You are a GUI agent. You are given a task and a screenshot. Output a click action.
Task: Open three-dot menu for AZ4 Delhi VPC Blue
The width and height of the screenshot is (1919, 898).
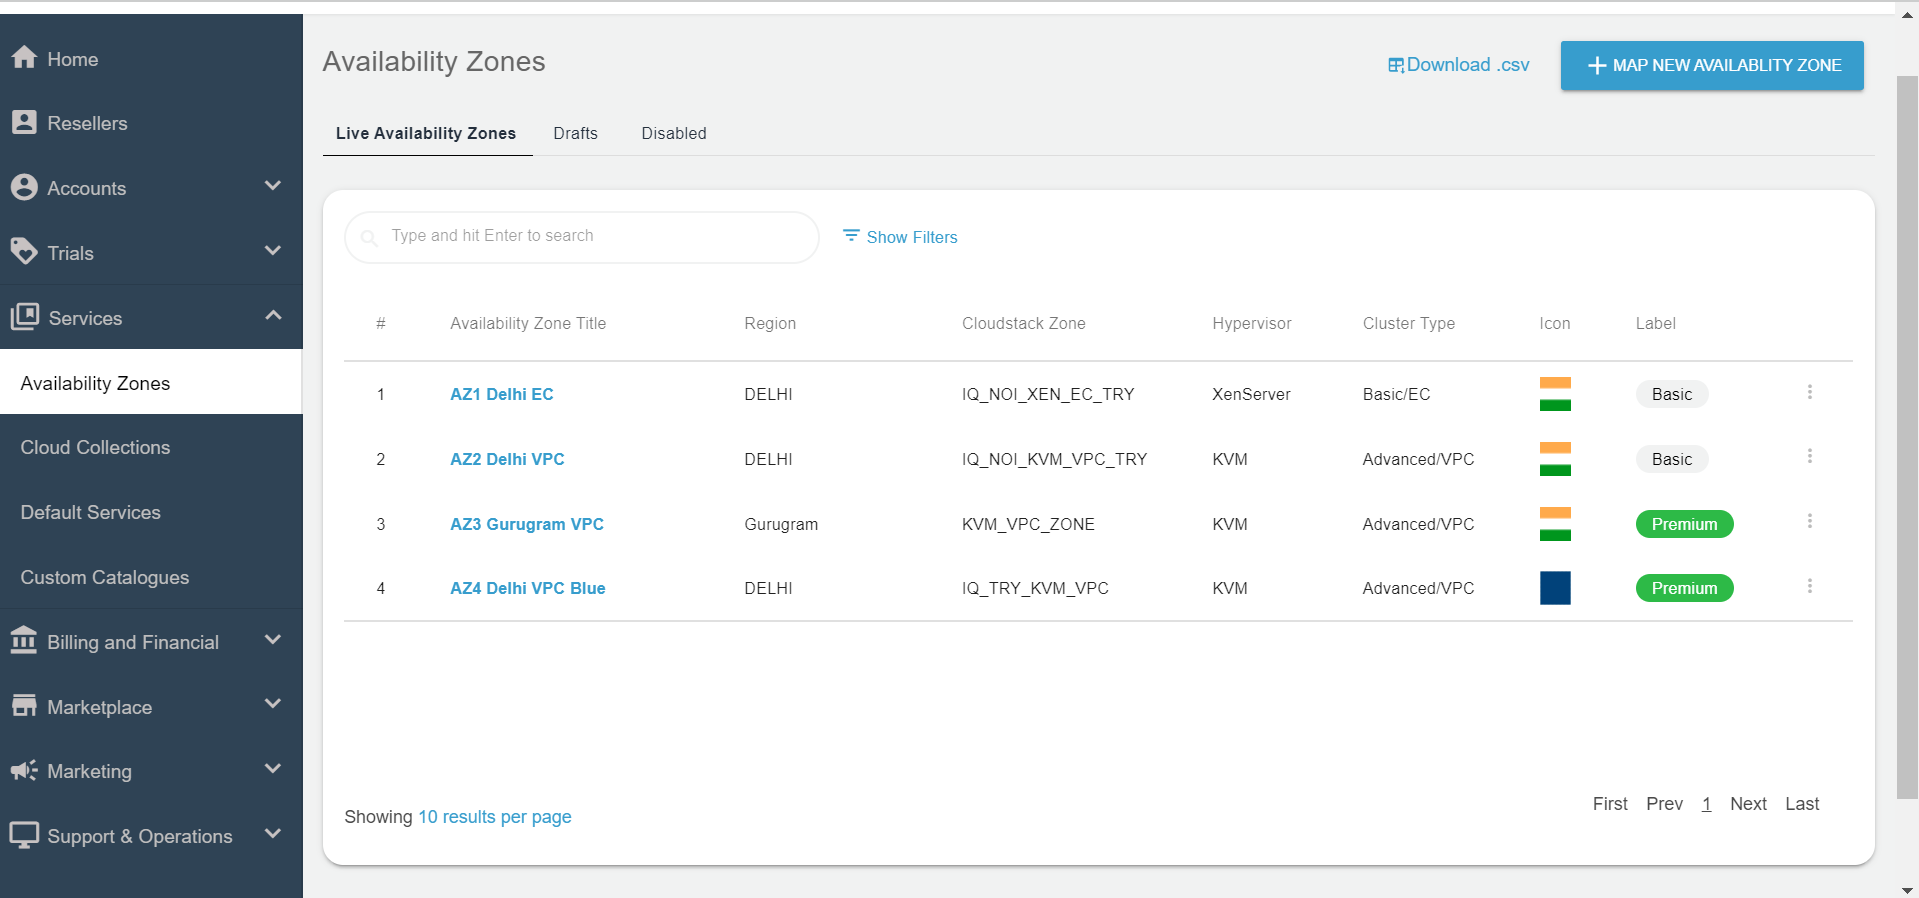[x=1809, y=586]
